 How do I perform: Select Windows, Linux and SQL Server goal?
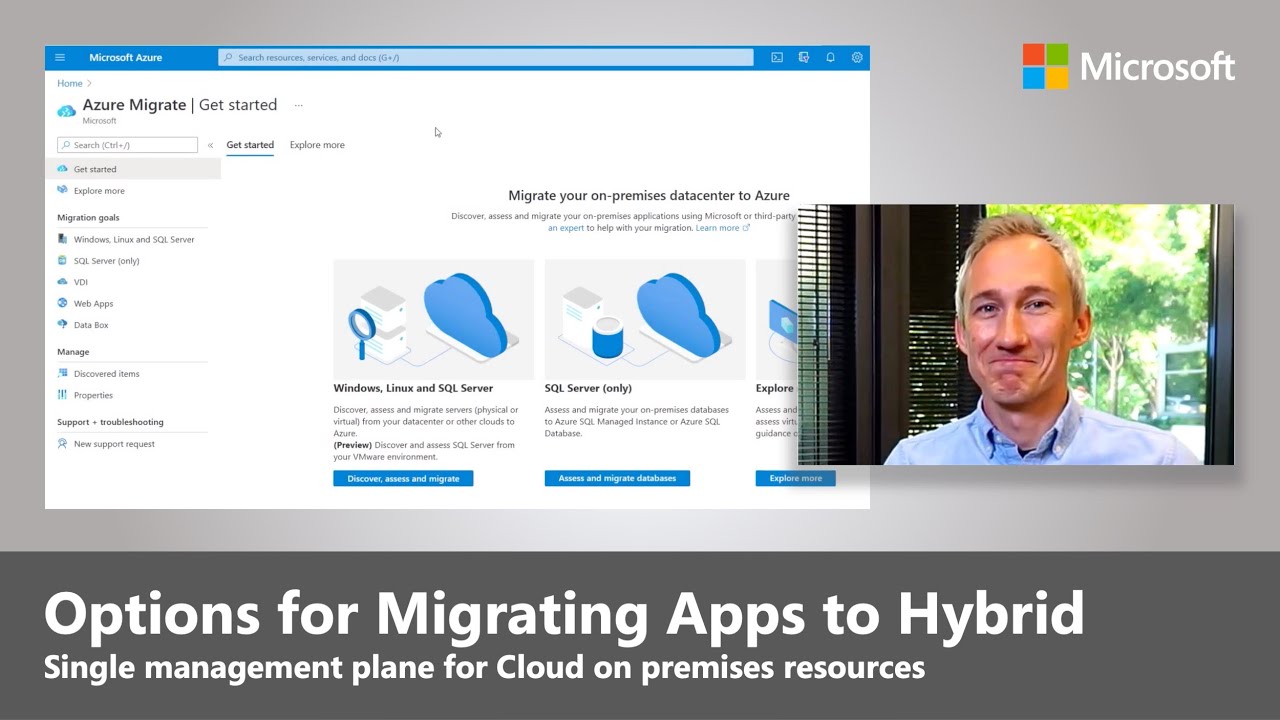click(x=133, y=239)
